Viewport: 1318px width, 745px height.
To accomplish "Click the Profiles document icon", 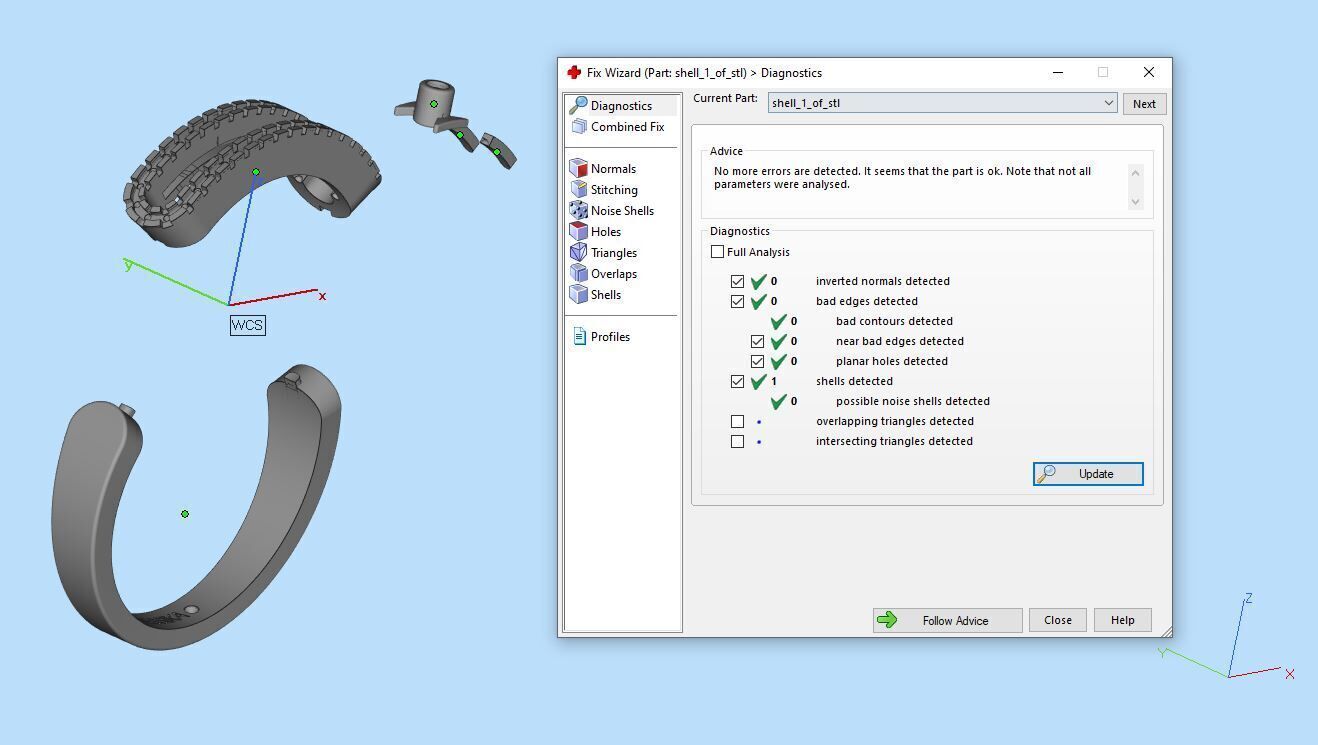I will pyautogui.click(x=579, y=336).
